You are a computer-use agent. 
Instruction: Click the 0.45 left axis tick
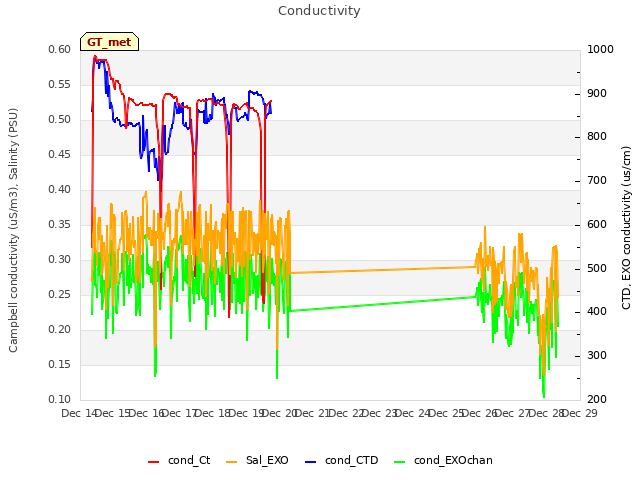pos(60,154)
